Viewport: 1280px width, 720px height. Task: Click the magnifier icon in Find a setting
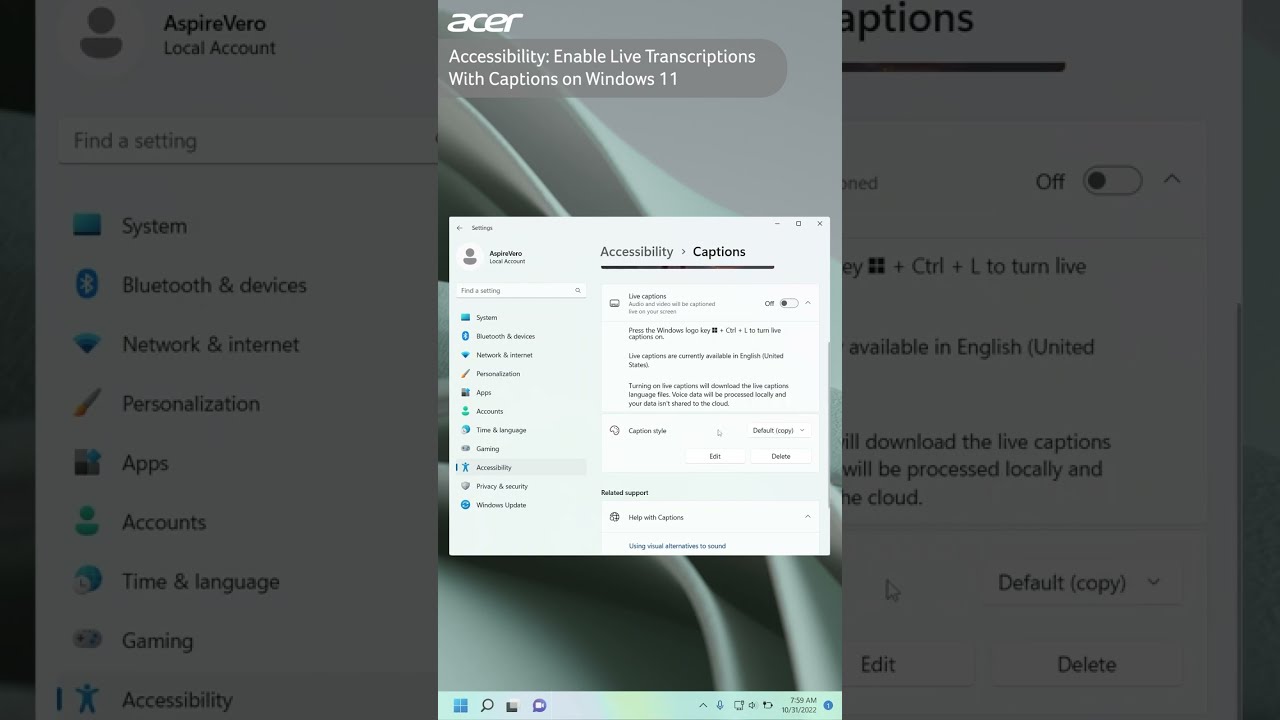(x=578, y=291)
